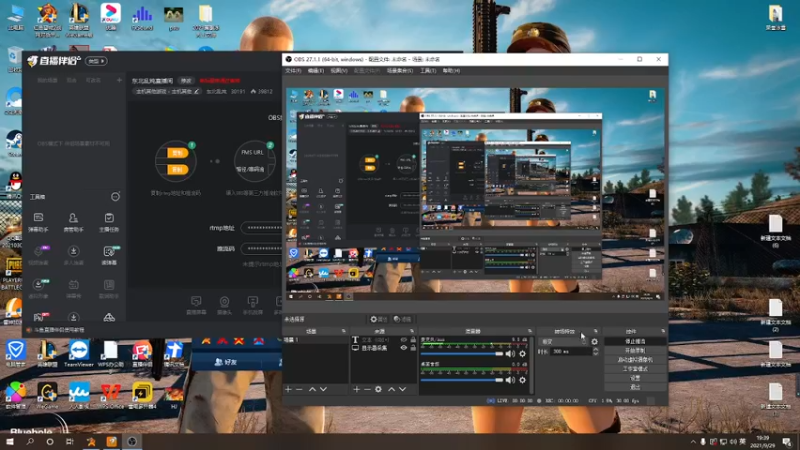Pop out the 控件 dock
This screenshot has width=800, height=450.
coord(663,331)
